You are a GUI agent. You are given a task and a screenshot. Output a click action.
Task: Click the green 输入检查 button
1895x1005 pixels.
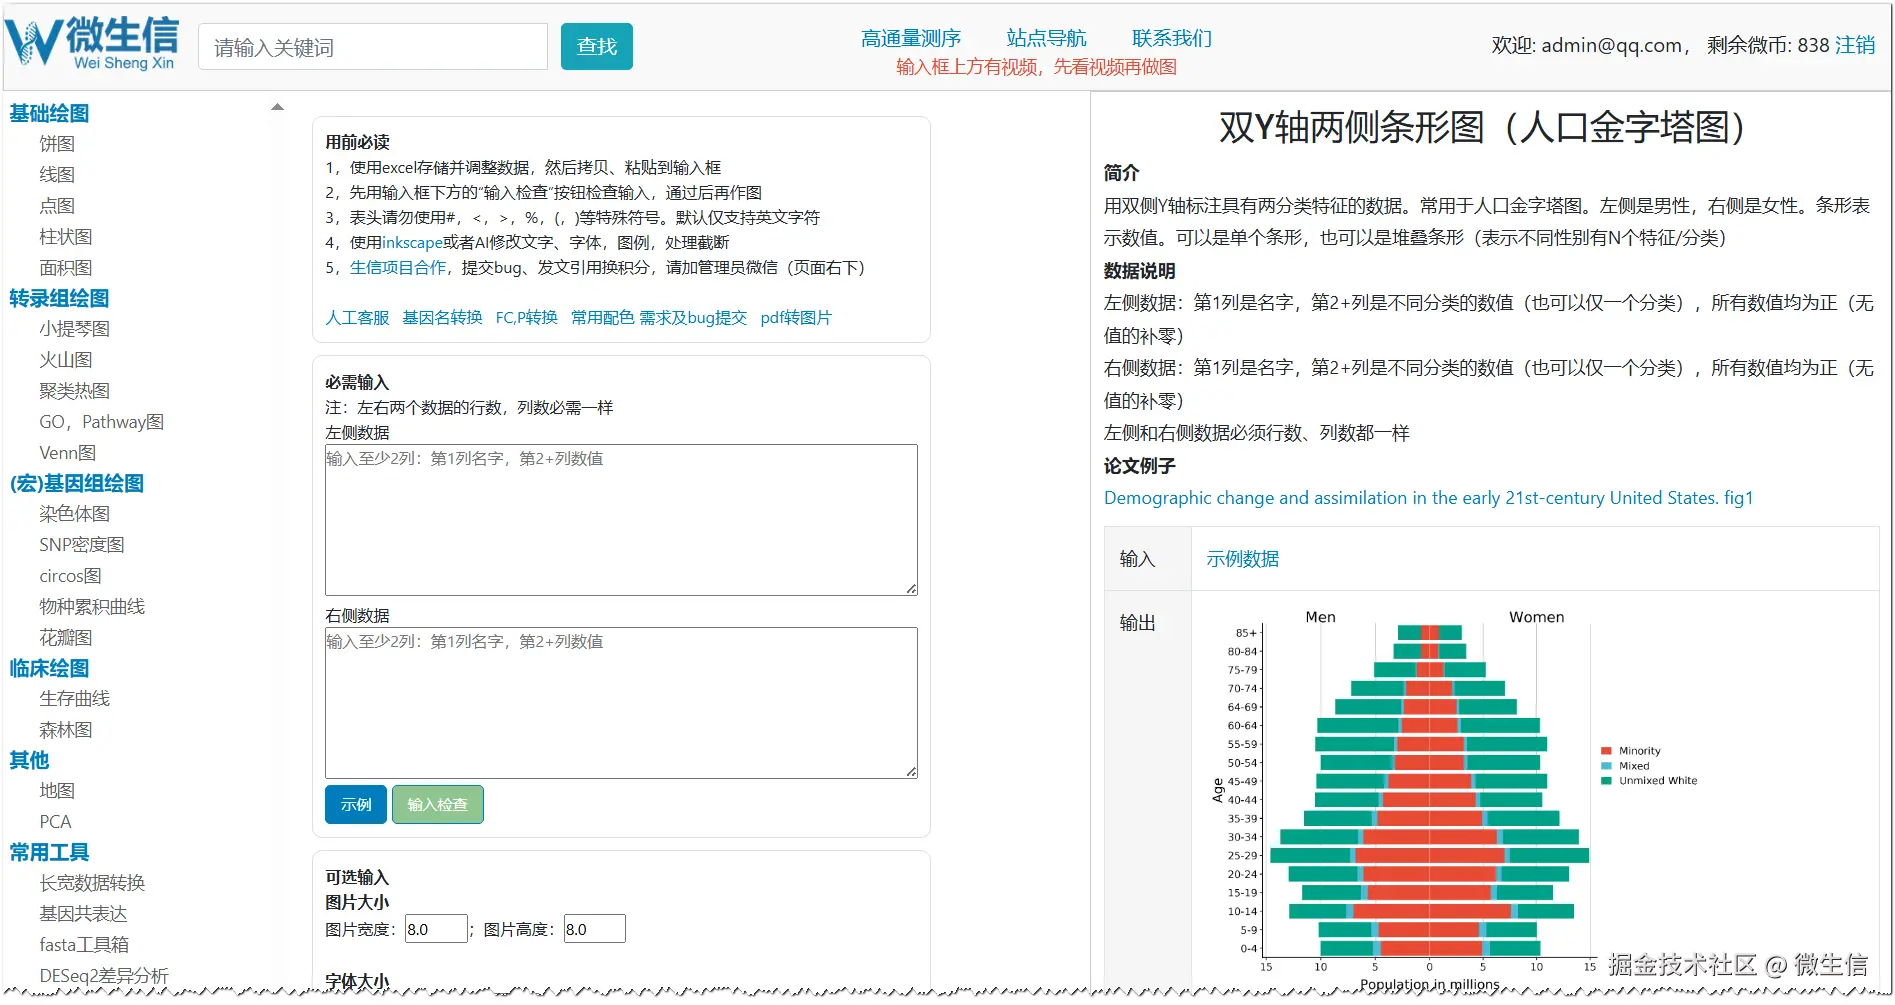tap(438, 805)
